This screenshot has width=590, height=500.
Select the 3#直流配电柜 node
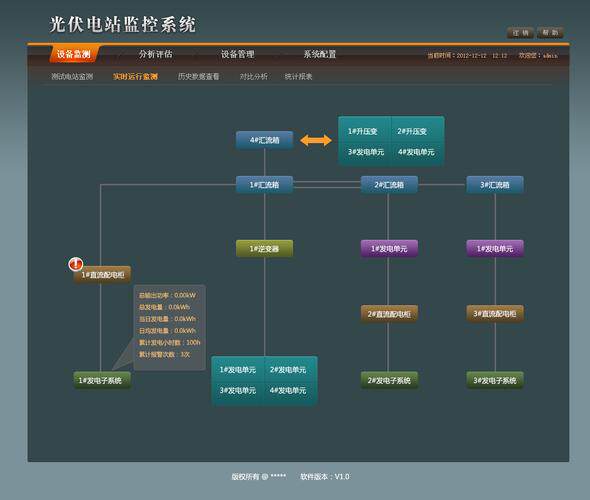[495, 314]
